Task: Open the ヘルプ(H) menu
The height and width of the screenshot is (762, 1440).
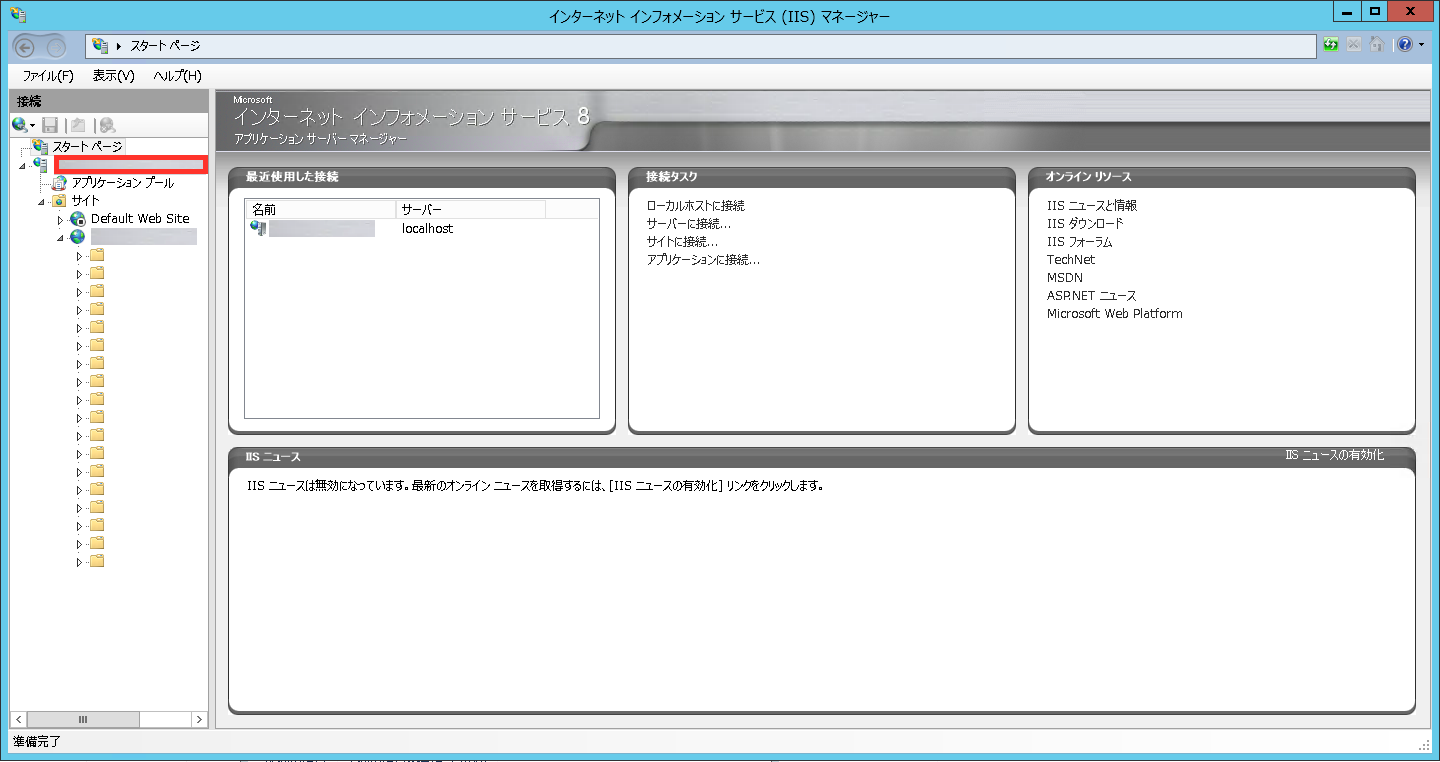Action: [x=177, y=76]
